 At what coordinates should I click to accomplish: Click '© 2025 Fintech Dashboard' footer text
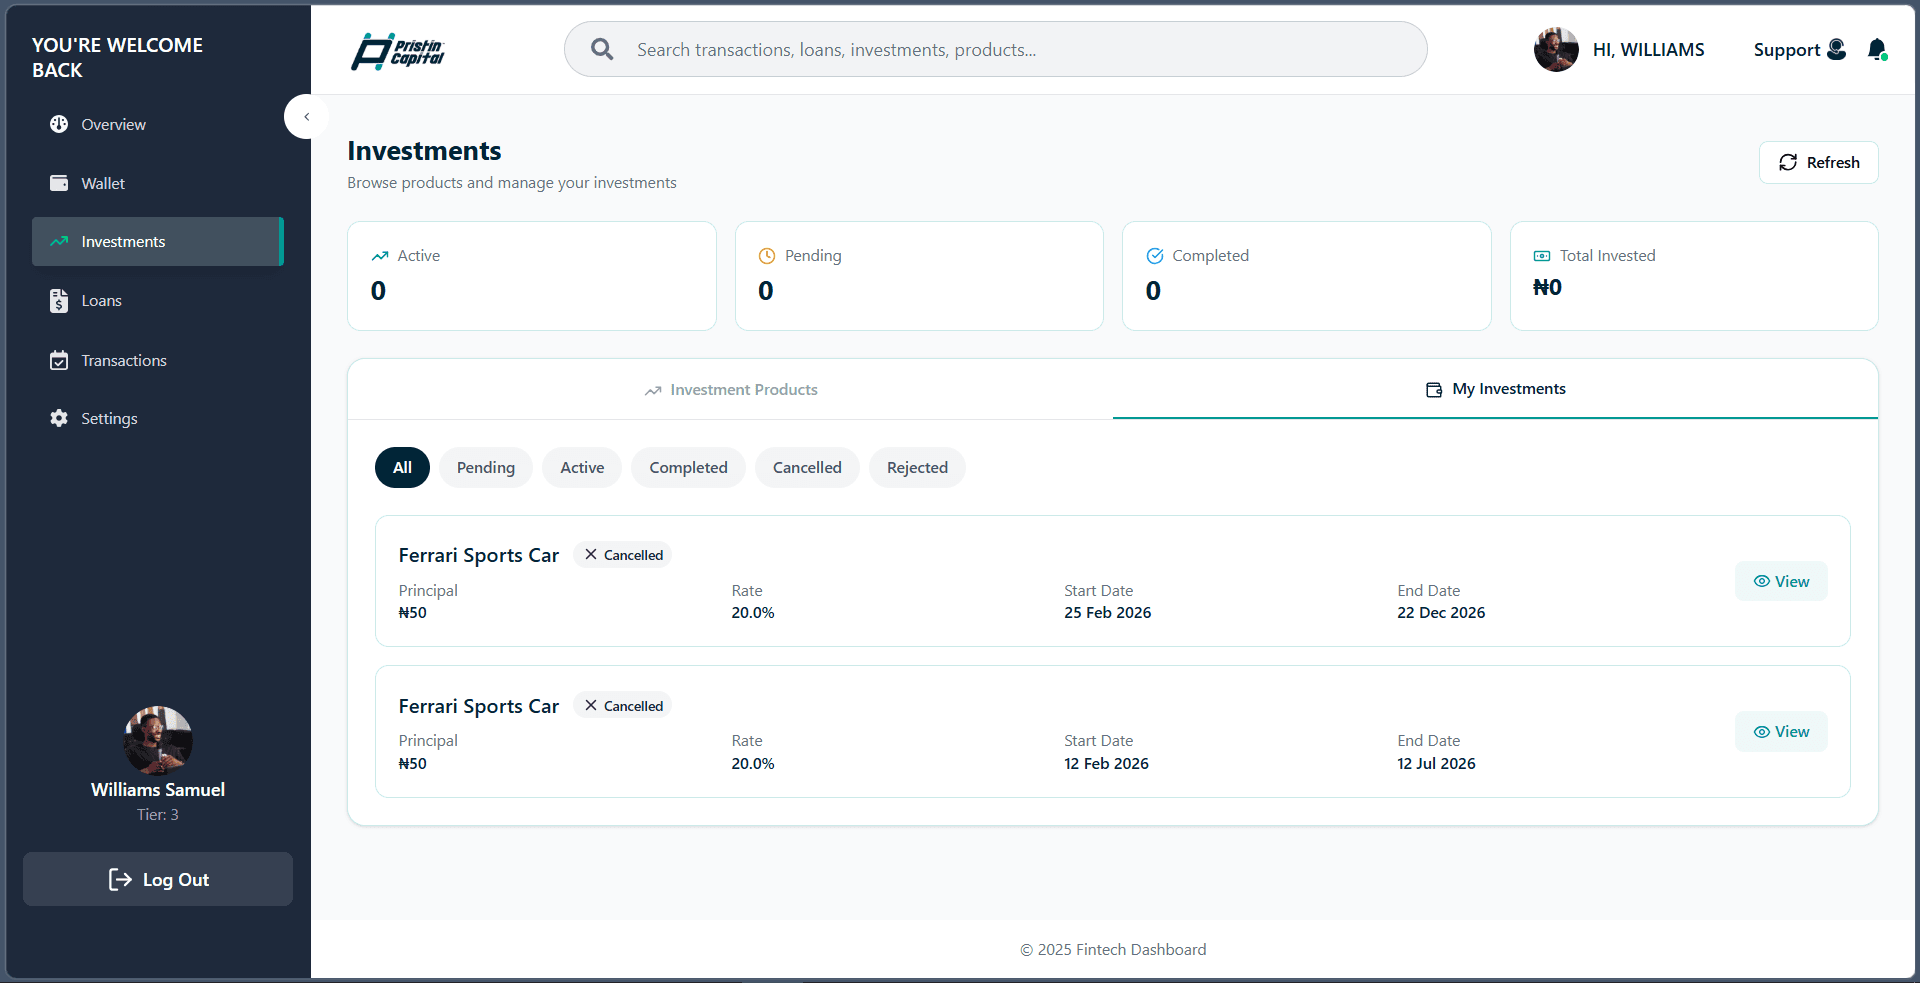coord(1113,949)
